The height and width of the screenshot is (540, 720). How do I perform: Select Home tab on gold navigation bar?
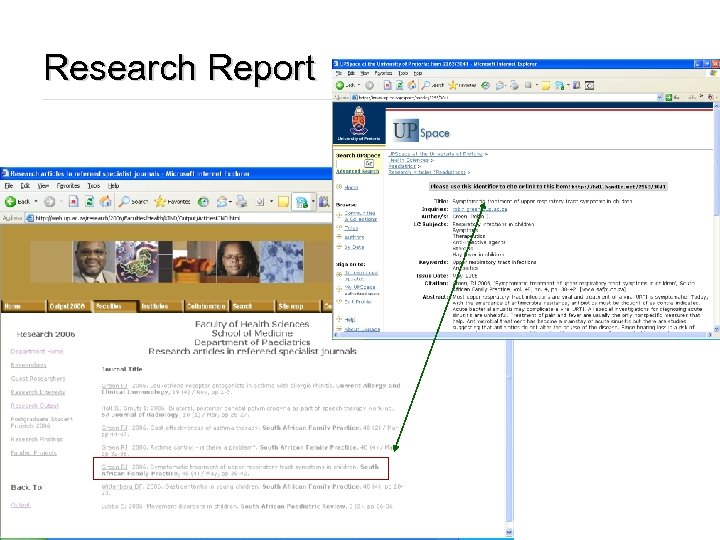23,306
